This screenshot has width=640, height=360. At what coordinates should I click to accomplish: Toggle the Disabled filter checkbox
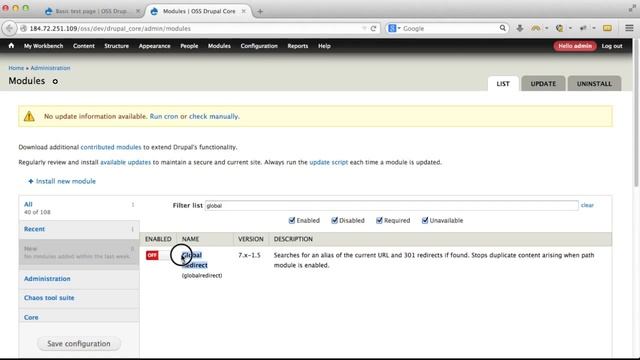[x=335, y=220]
